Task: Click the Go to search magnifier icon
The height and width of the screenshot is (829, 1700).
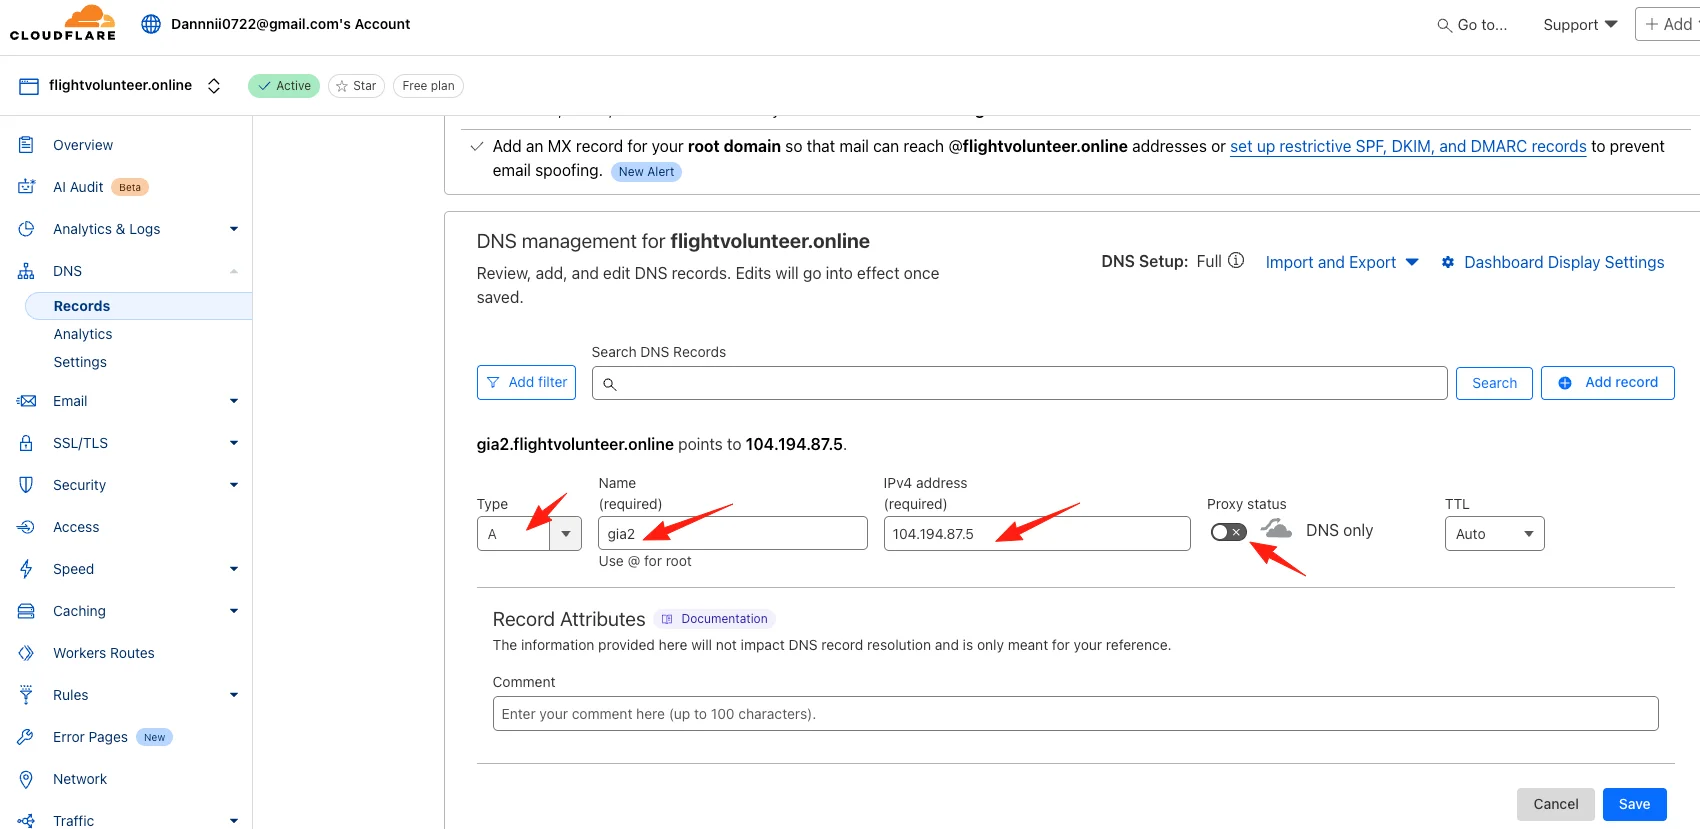Action: click(1444, 25)
